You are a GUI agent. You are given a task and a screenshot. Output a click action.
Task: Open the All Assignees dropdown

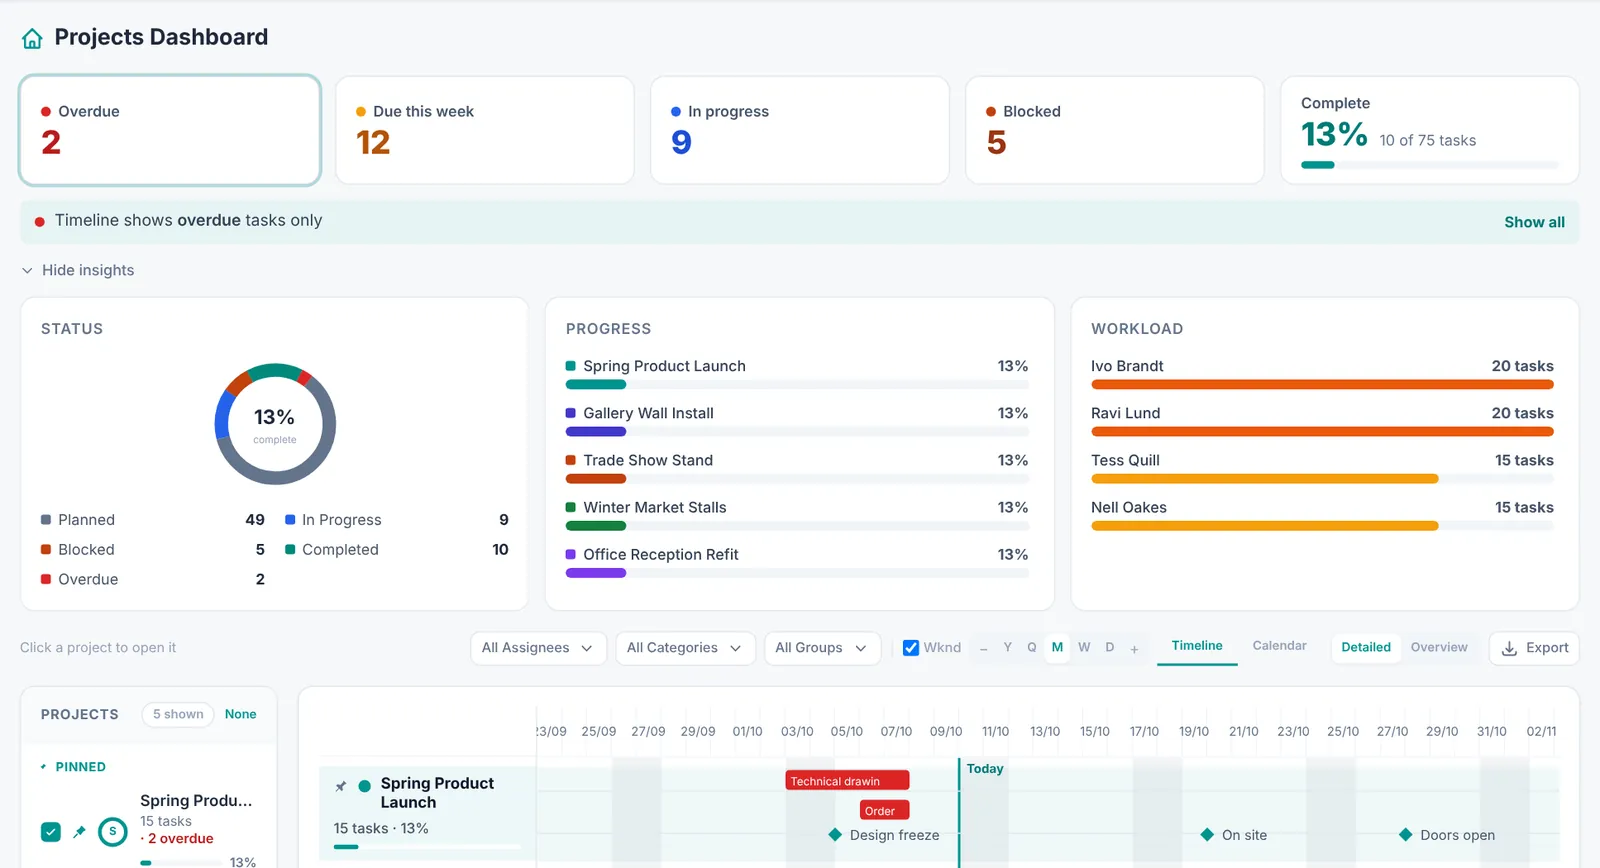tap(538, 648)
